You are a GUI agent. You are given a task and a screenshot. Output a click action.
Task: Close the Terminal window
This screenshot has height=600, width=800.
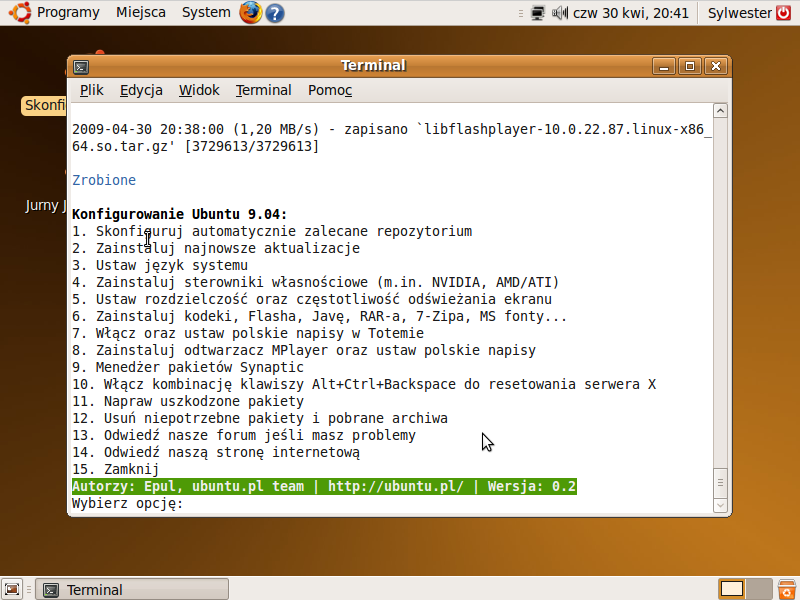tap(716, 66)
